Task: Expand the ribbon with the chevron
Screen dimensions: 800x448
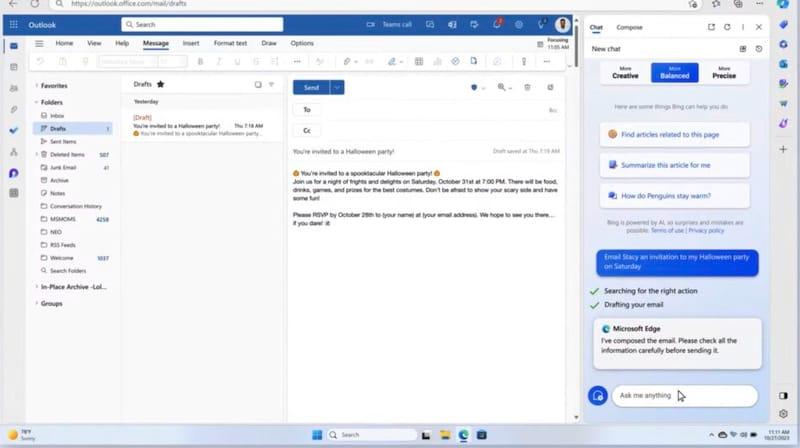Action: tap(569, 65)
